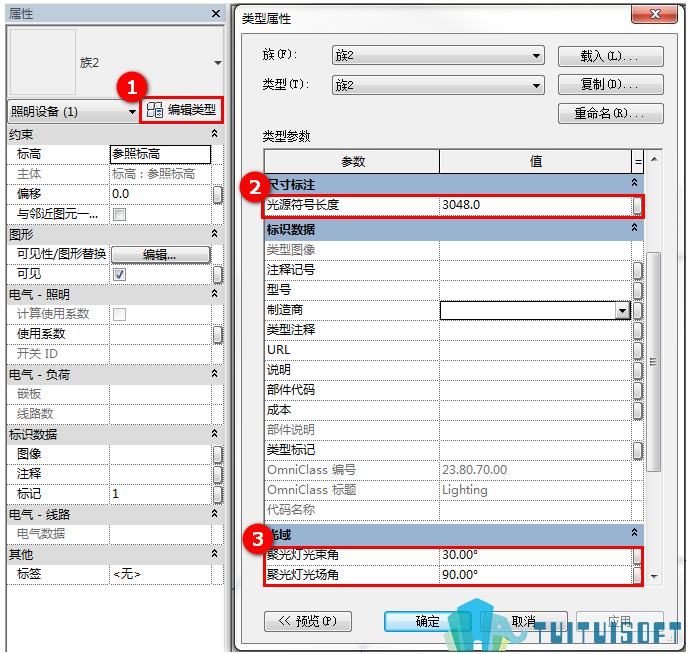
Task: Click the Edit Type (编辑类型) button
Action: 181,110
